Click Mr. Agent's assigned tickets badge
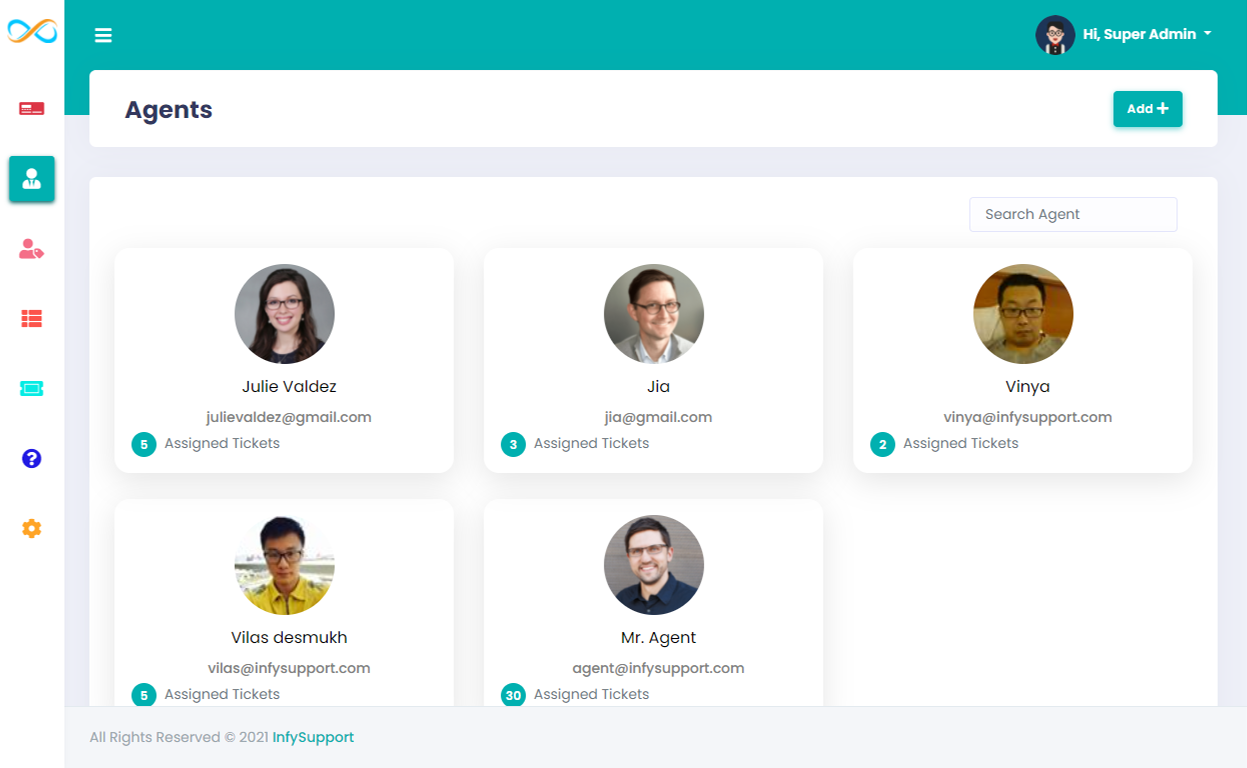1247x768 pixels. point(513,694)
